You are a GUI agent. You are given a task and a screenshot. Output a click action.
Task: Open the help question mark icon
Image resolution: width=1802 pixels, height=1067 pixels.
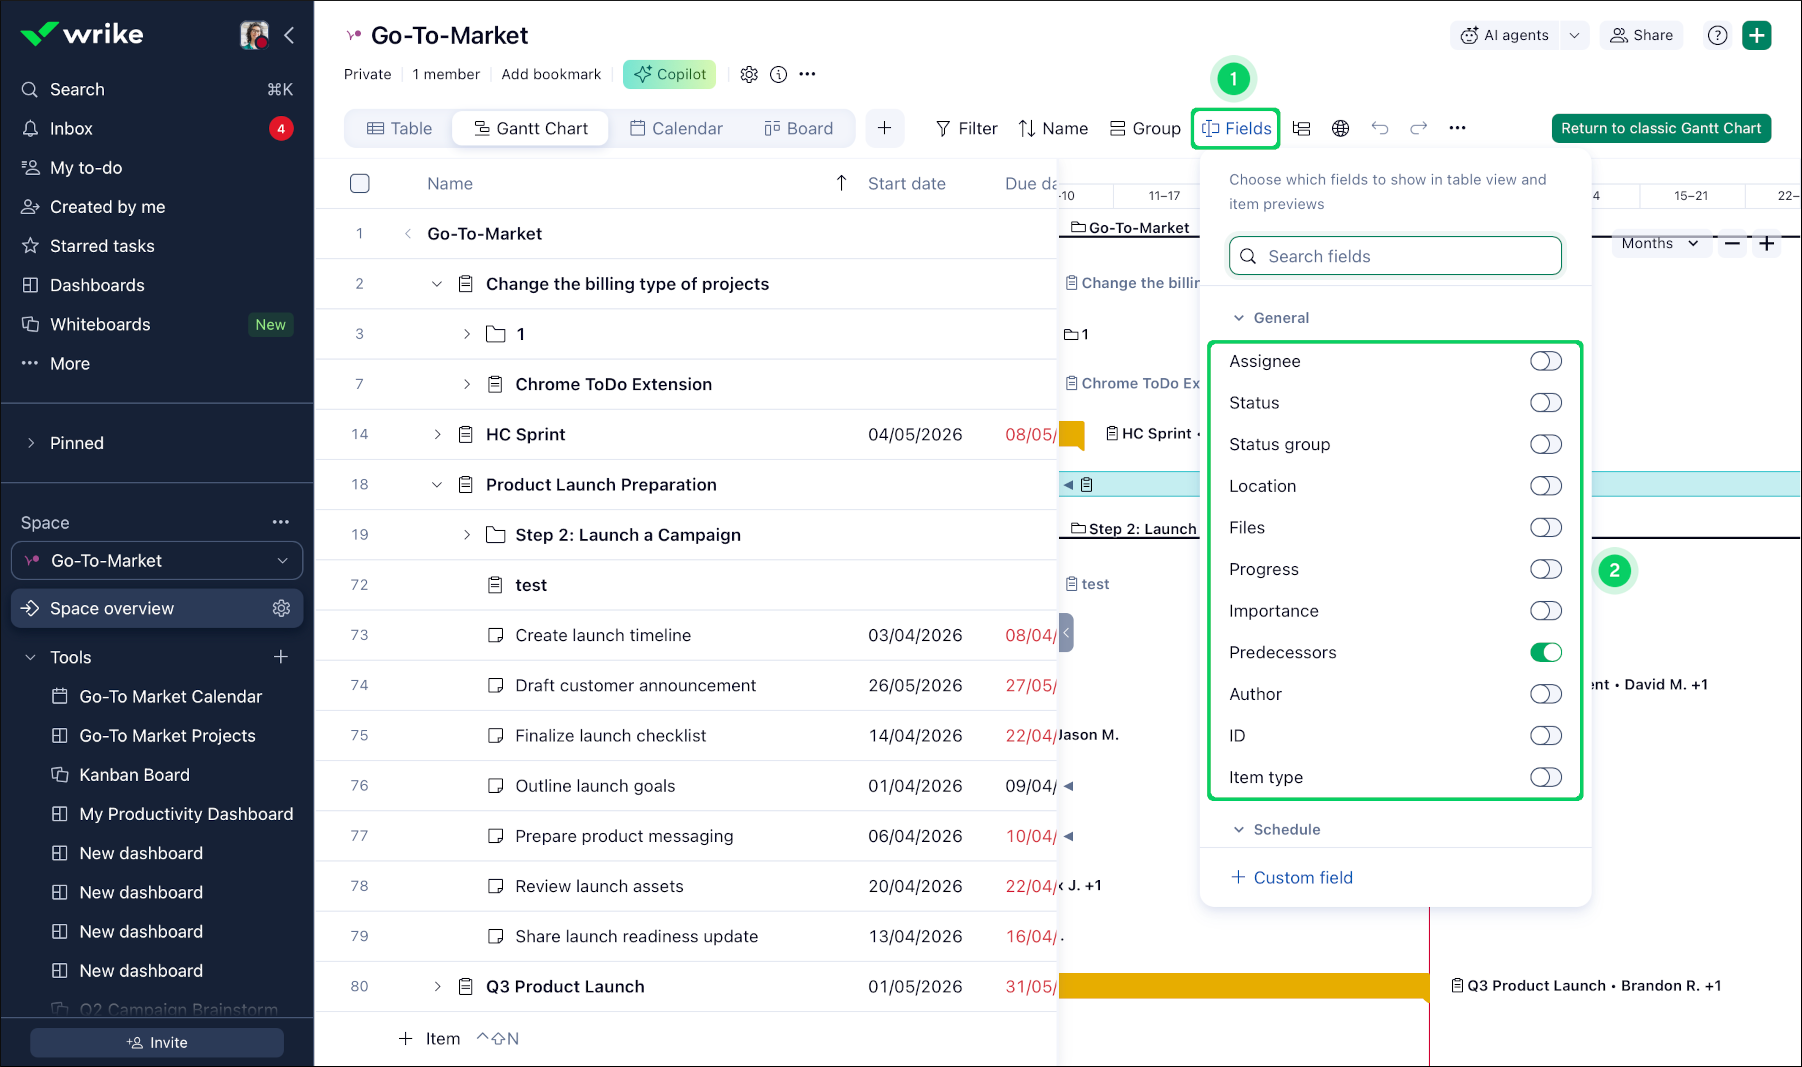(1717, 36)
